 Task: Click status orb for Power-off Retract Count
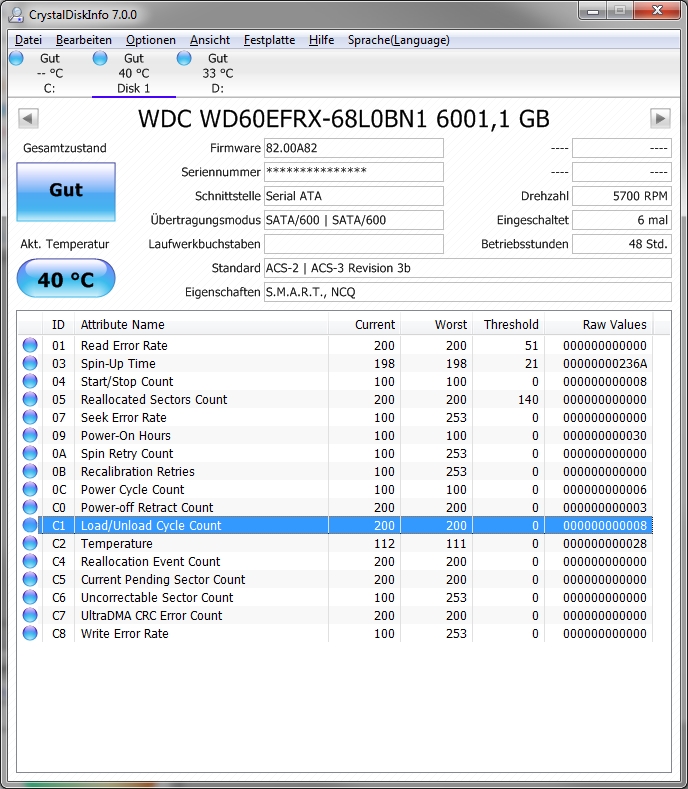[30, 507]
